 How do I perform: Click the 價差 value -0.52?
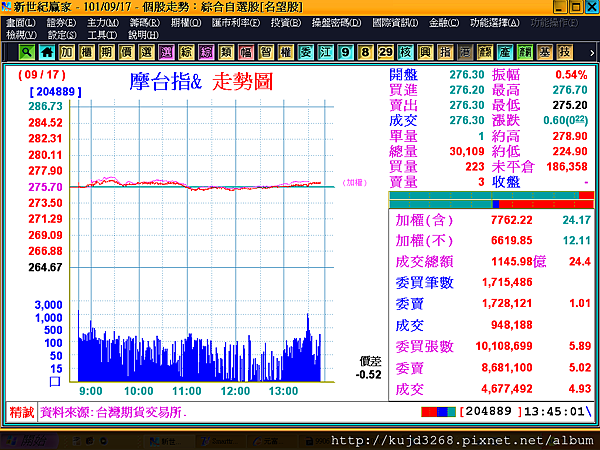[x=368, y=374]
